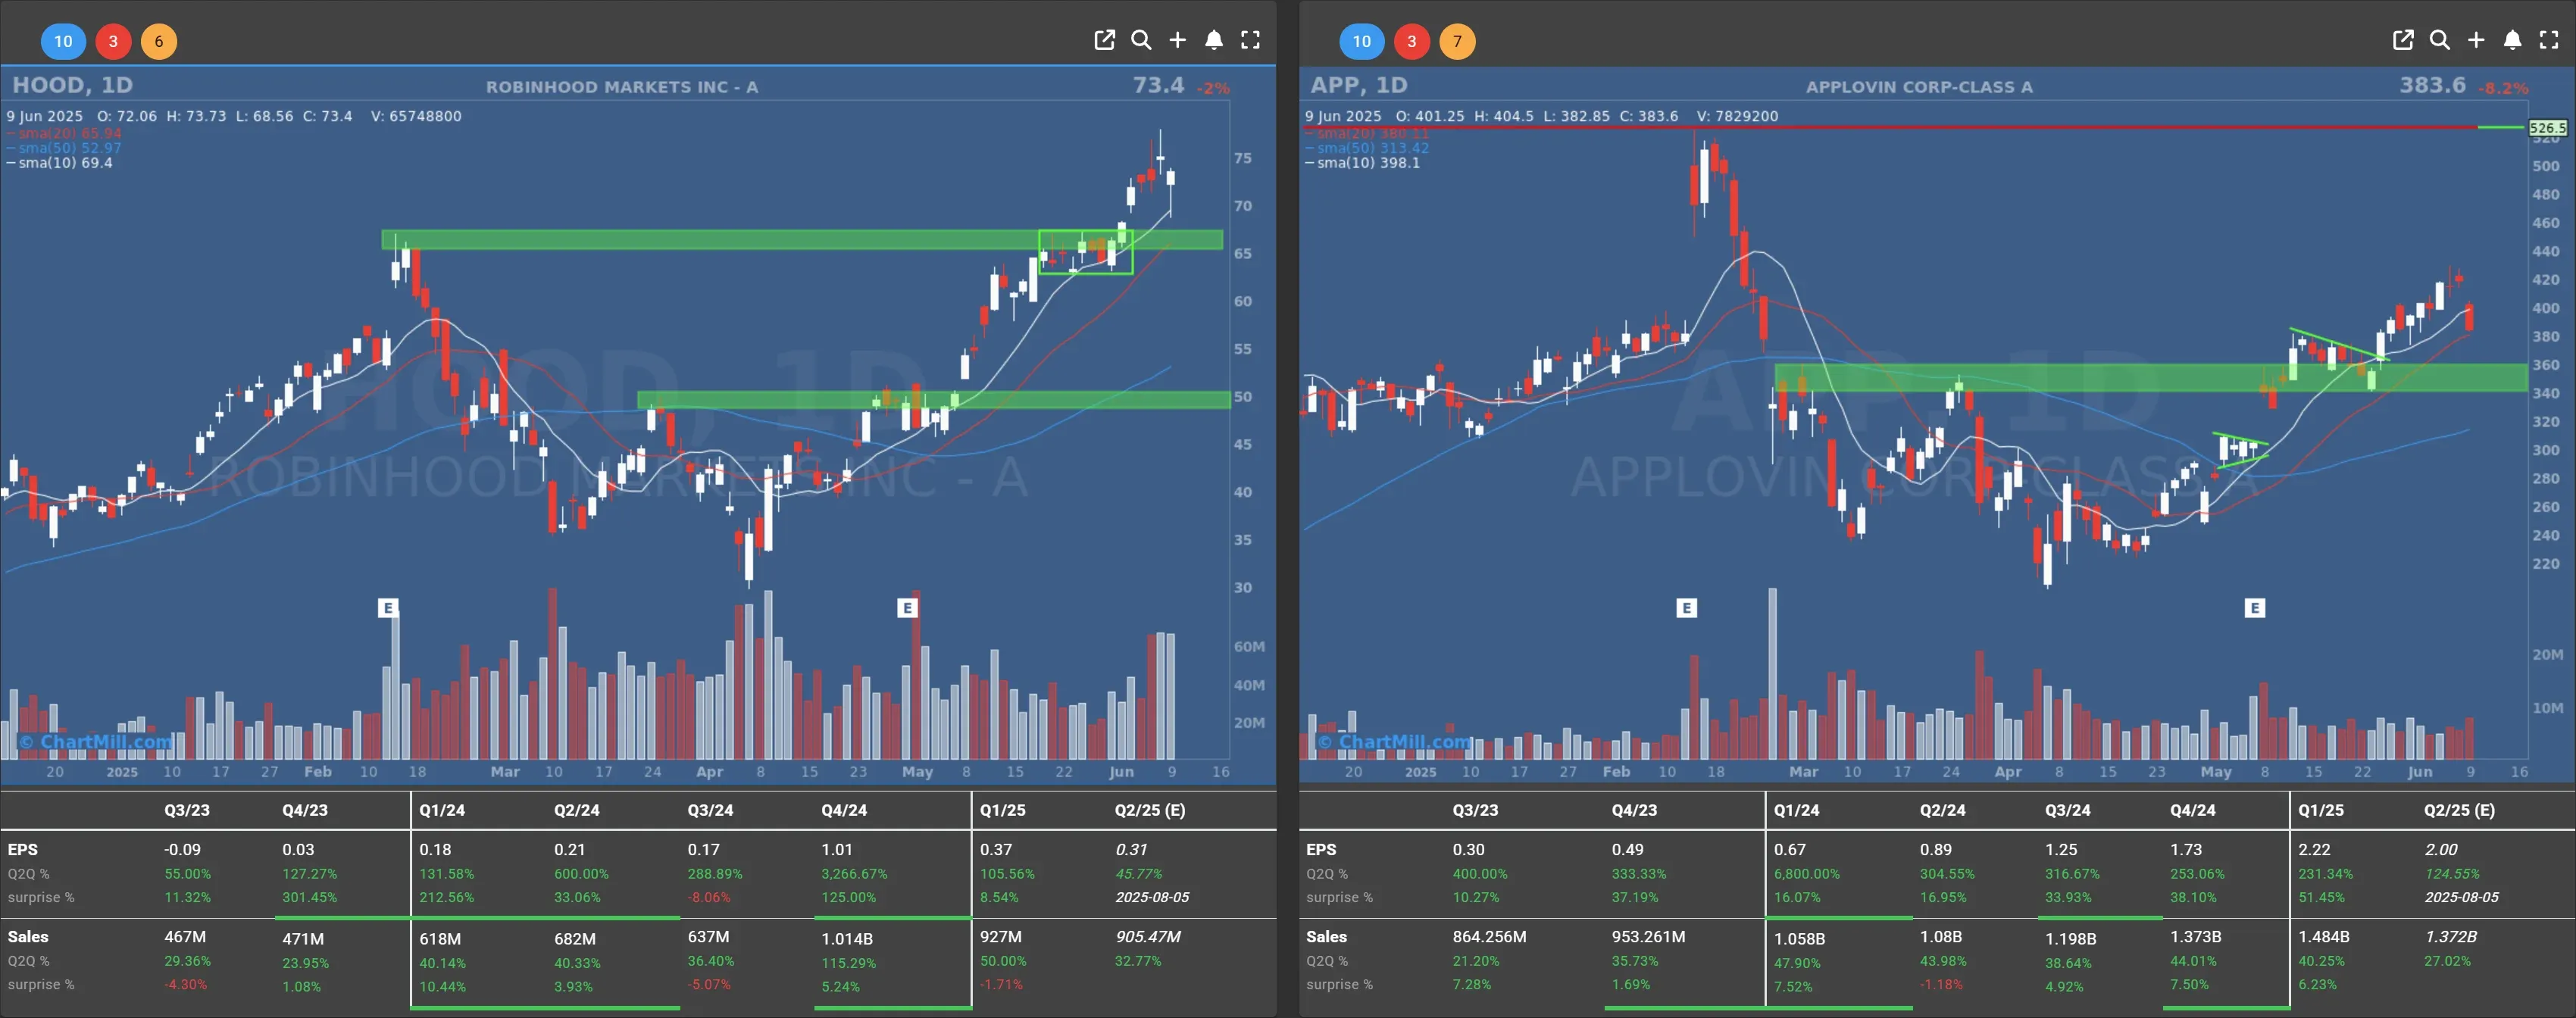Click sma(50) 313.42 legend on APP chart

coord(1367,148)
